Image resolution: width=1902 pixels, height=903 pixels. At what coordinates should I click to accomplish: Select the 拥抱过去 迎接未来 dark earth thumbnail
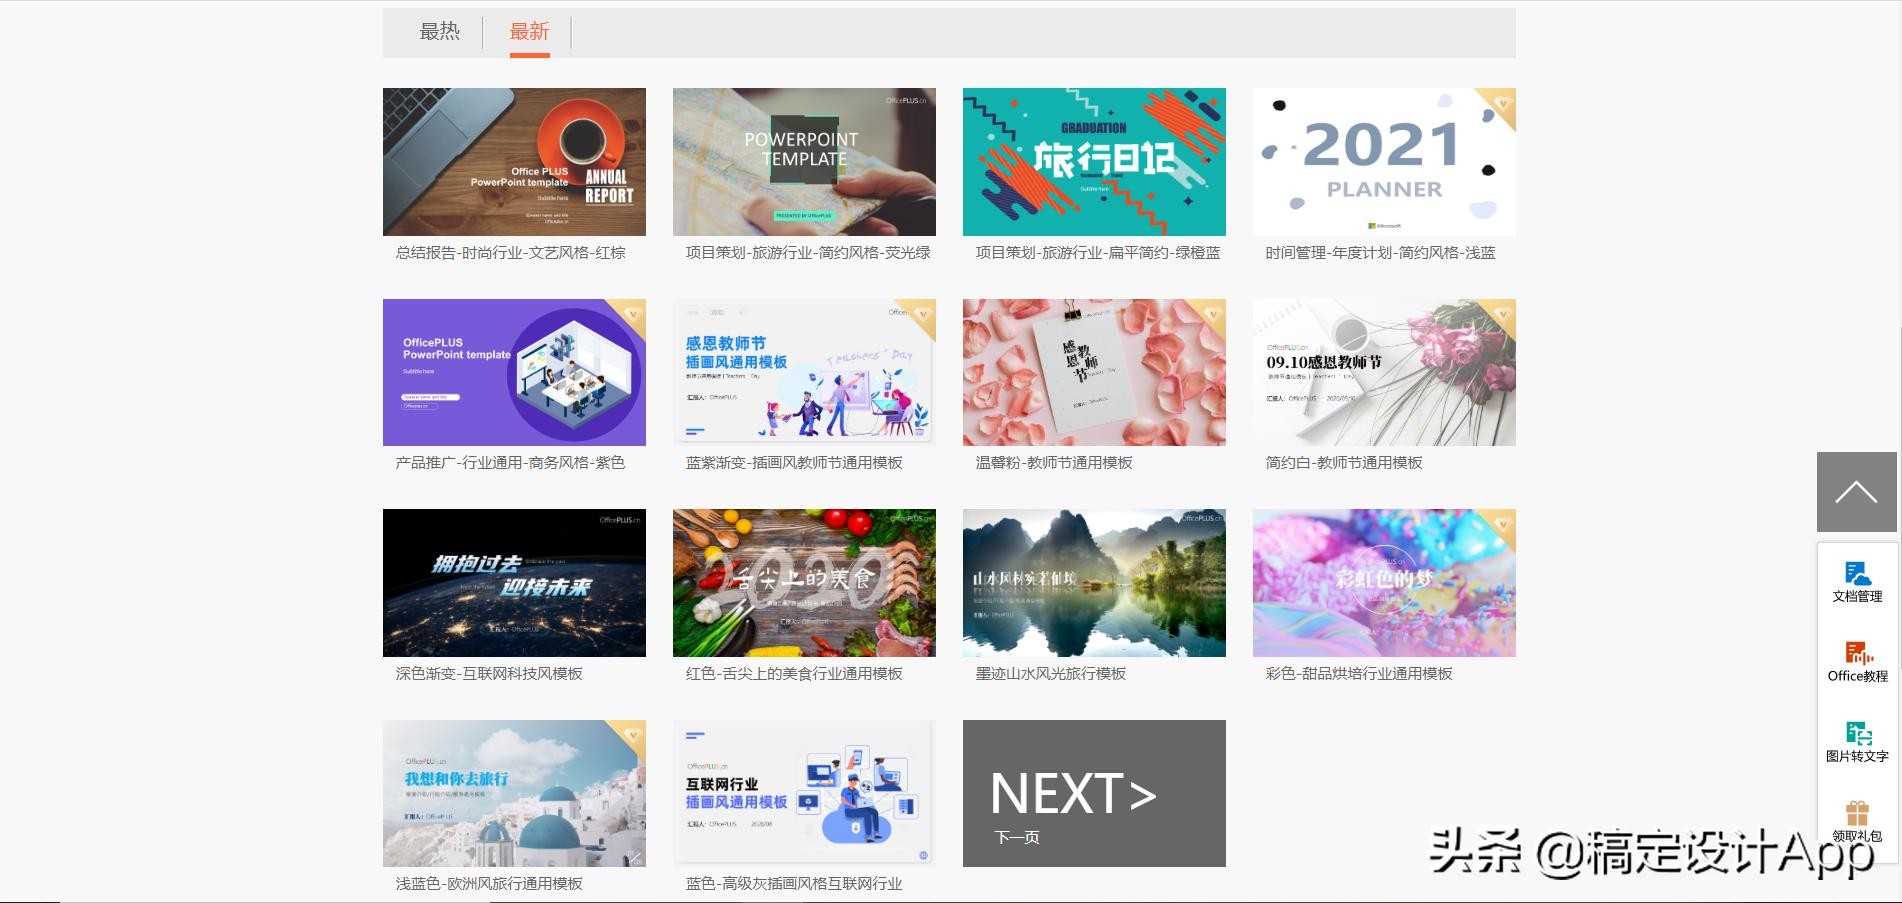(513, 583)
